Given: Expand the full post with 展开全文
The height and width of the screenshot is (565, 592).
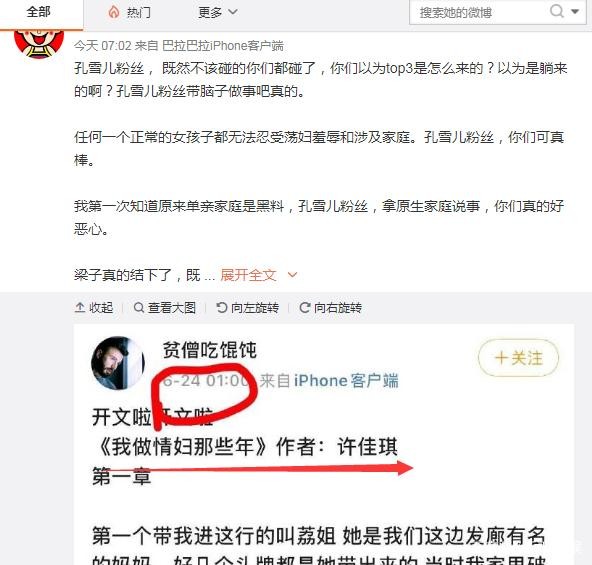Looking at the screenshot, I should point(248,275).
